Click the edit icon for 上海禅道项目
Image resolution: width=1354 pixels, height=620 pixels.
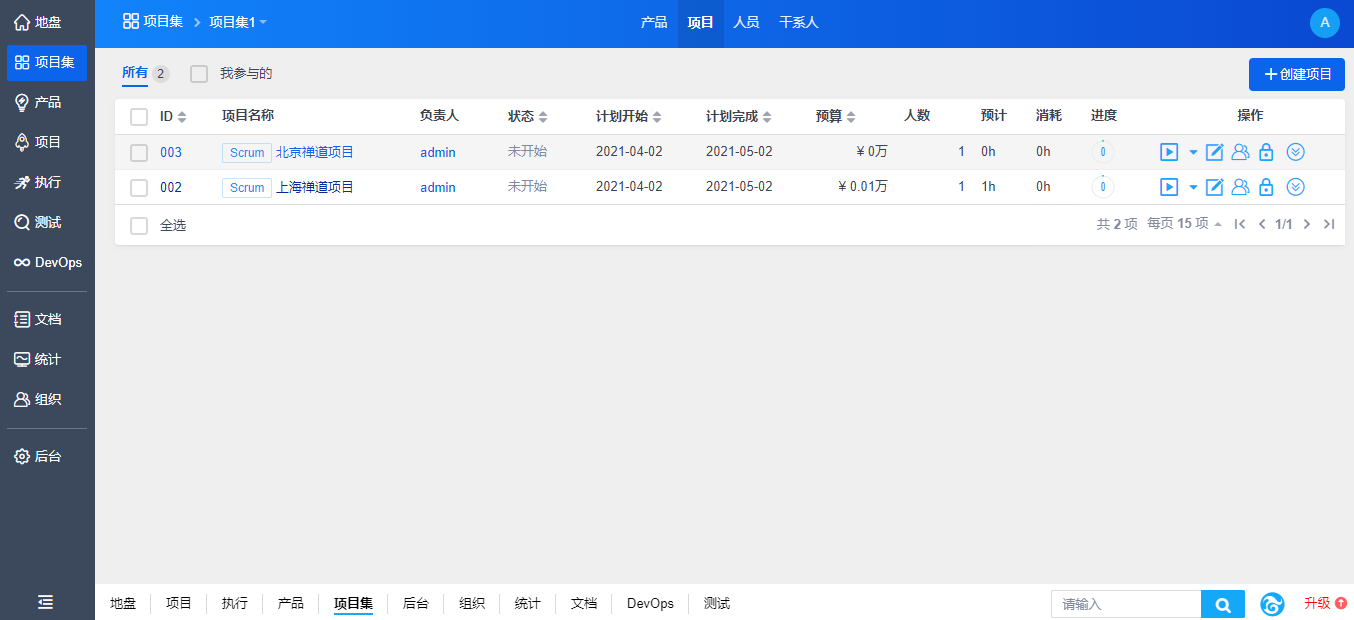pyautogui.click(x=1215, y=187)
